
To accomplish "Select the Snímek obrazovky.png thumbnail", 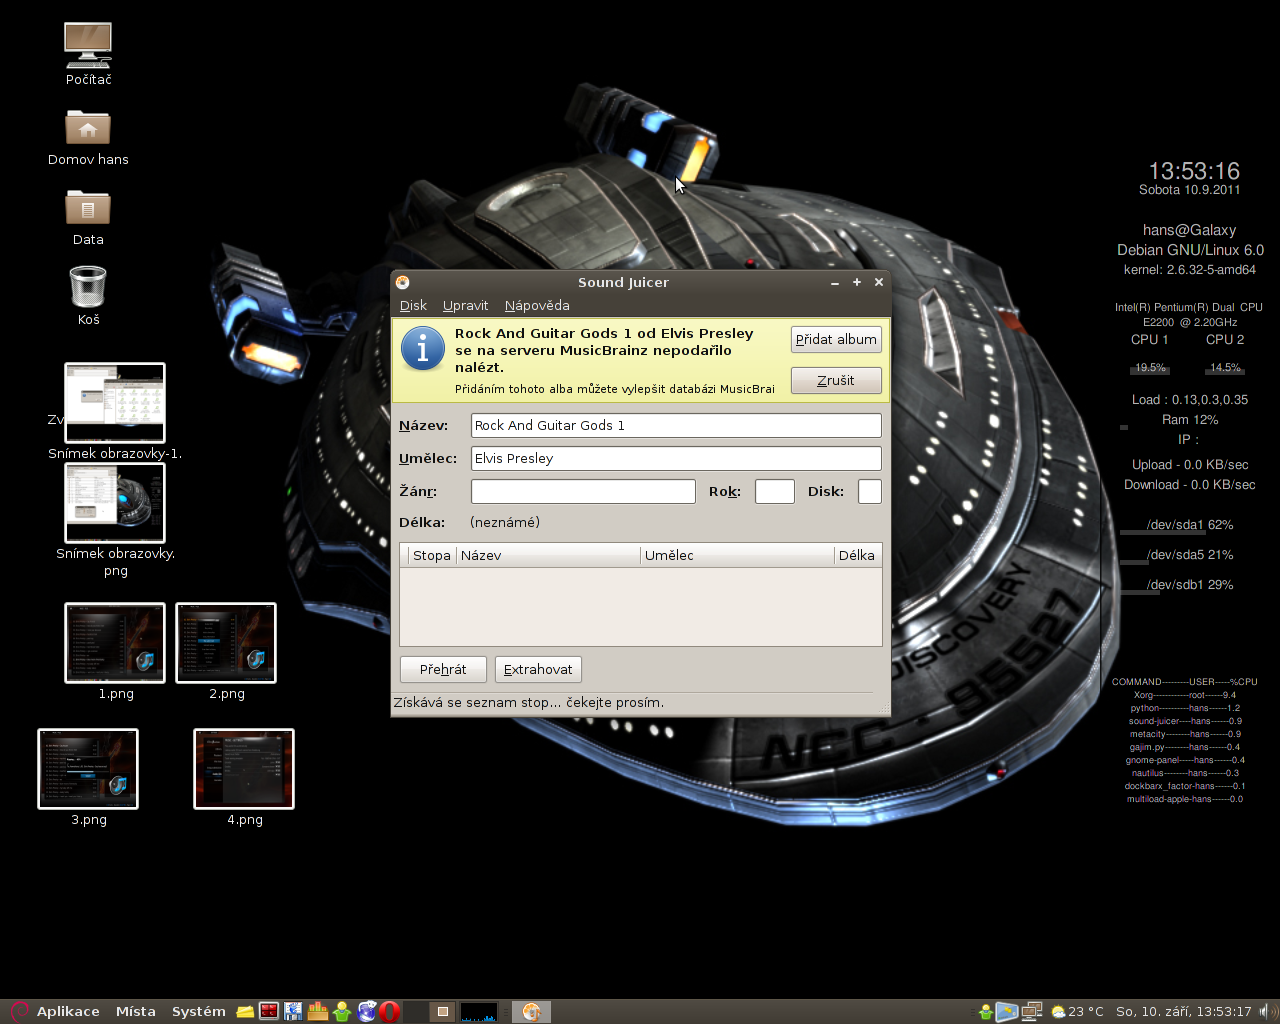I will tap(115, 503).
